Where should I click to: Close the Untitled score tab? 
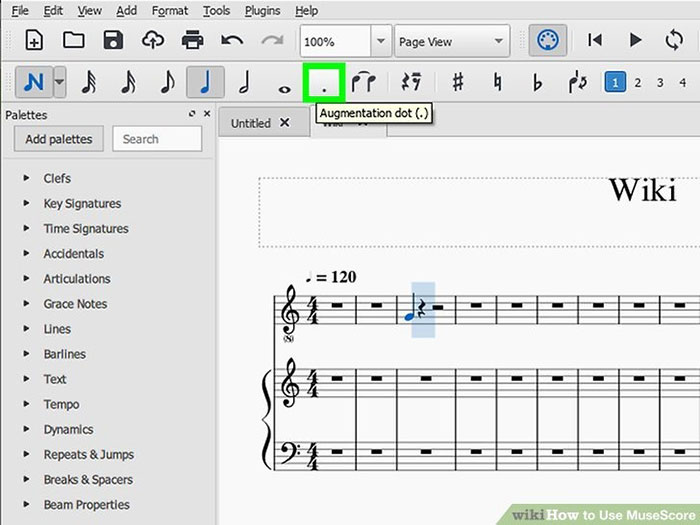(284, 123)
